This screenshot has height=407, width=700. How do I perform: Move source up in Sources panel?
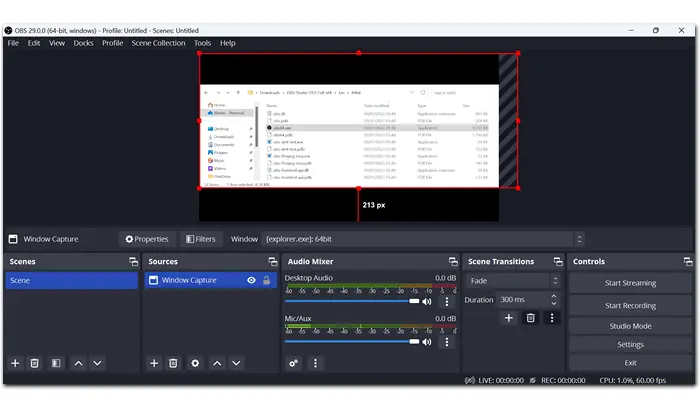217,363
